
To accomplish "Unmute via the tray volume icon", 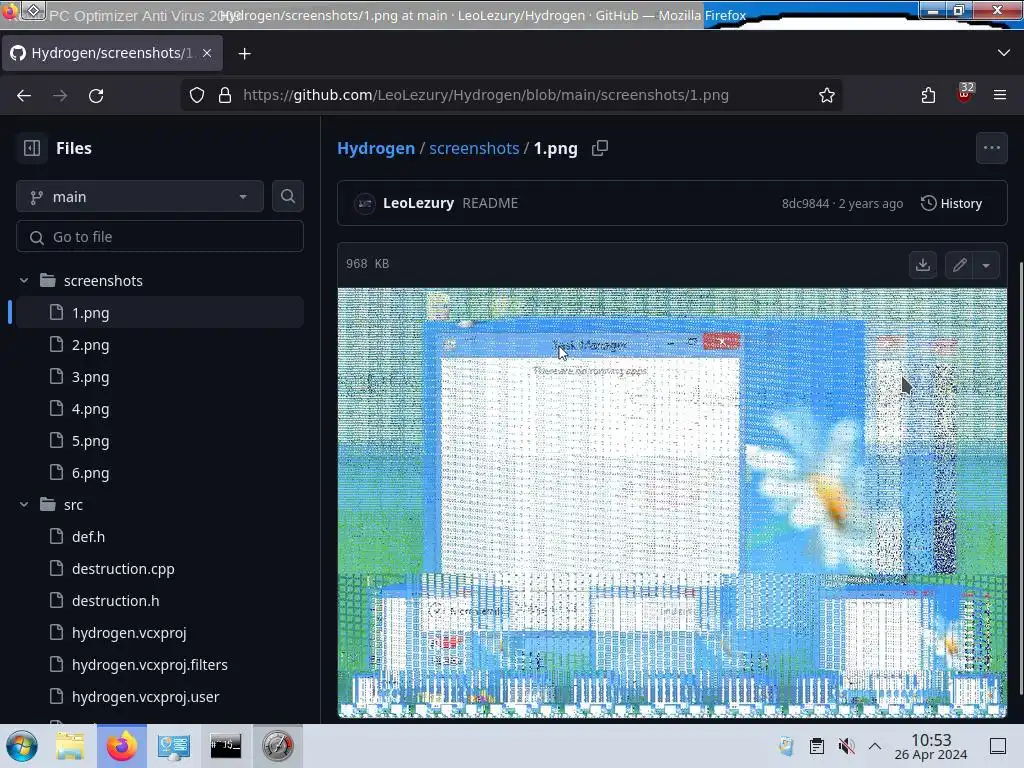I will point(846,746).
